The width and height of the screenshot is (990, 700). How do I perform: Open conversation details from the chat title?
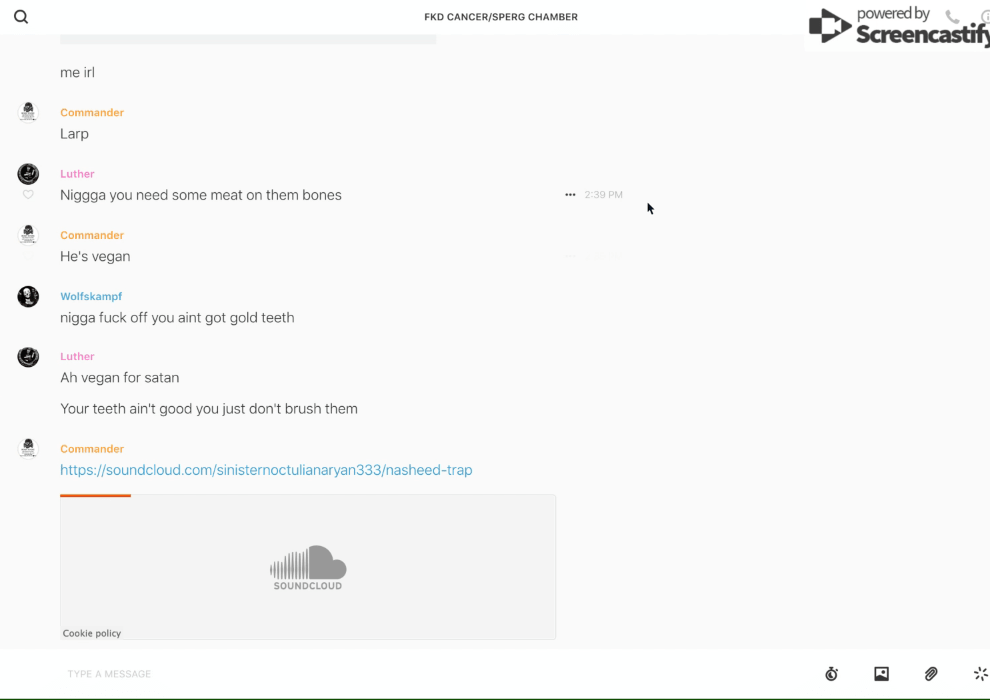(500, 17)
